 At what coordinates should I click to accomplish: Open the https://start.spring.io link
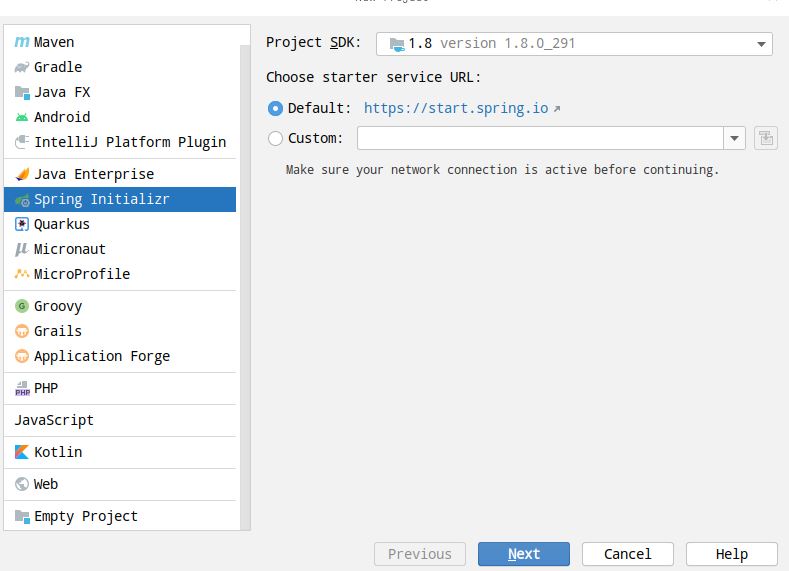pyautogui.click(x=456, y=108)
